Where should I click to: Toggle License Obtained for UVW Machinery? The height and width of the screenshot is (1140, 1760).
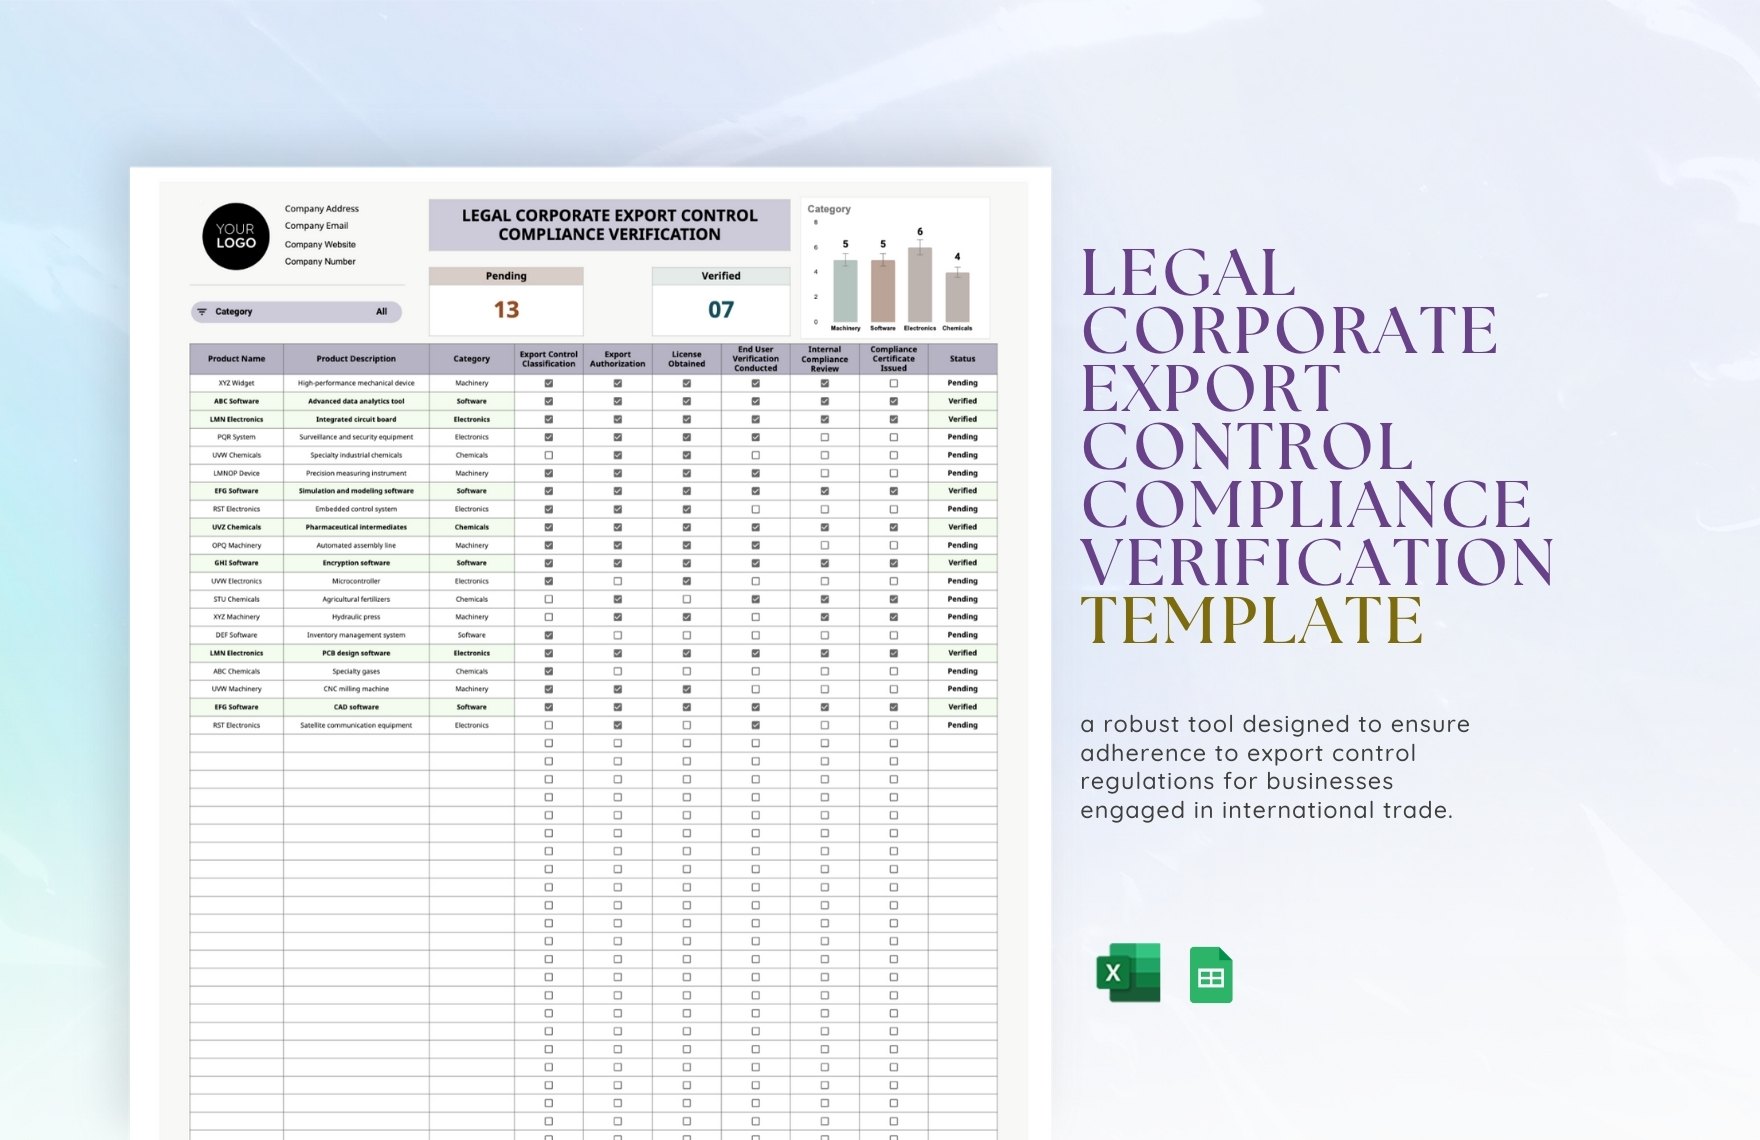687,689
